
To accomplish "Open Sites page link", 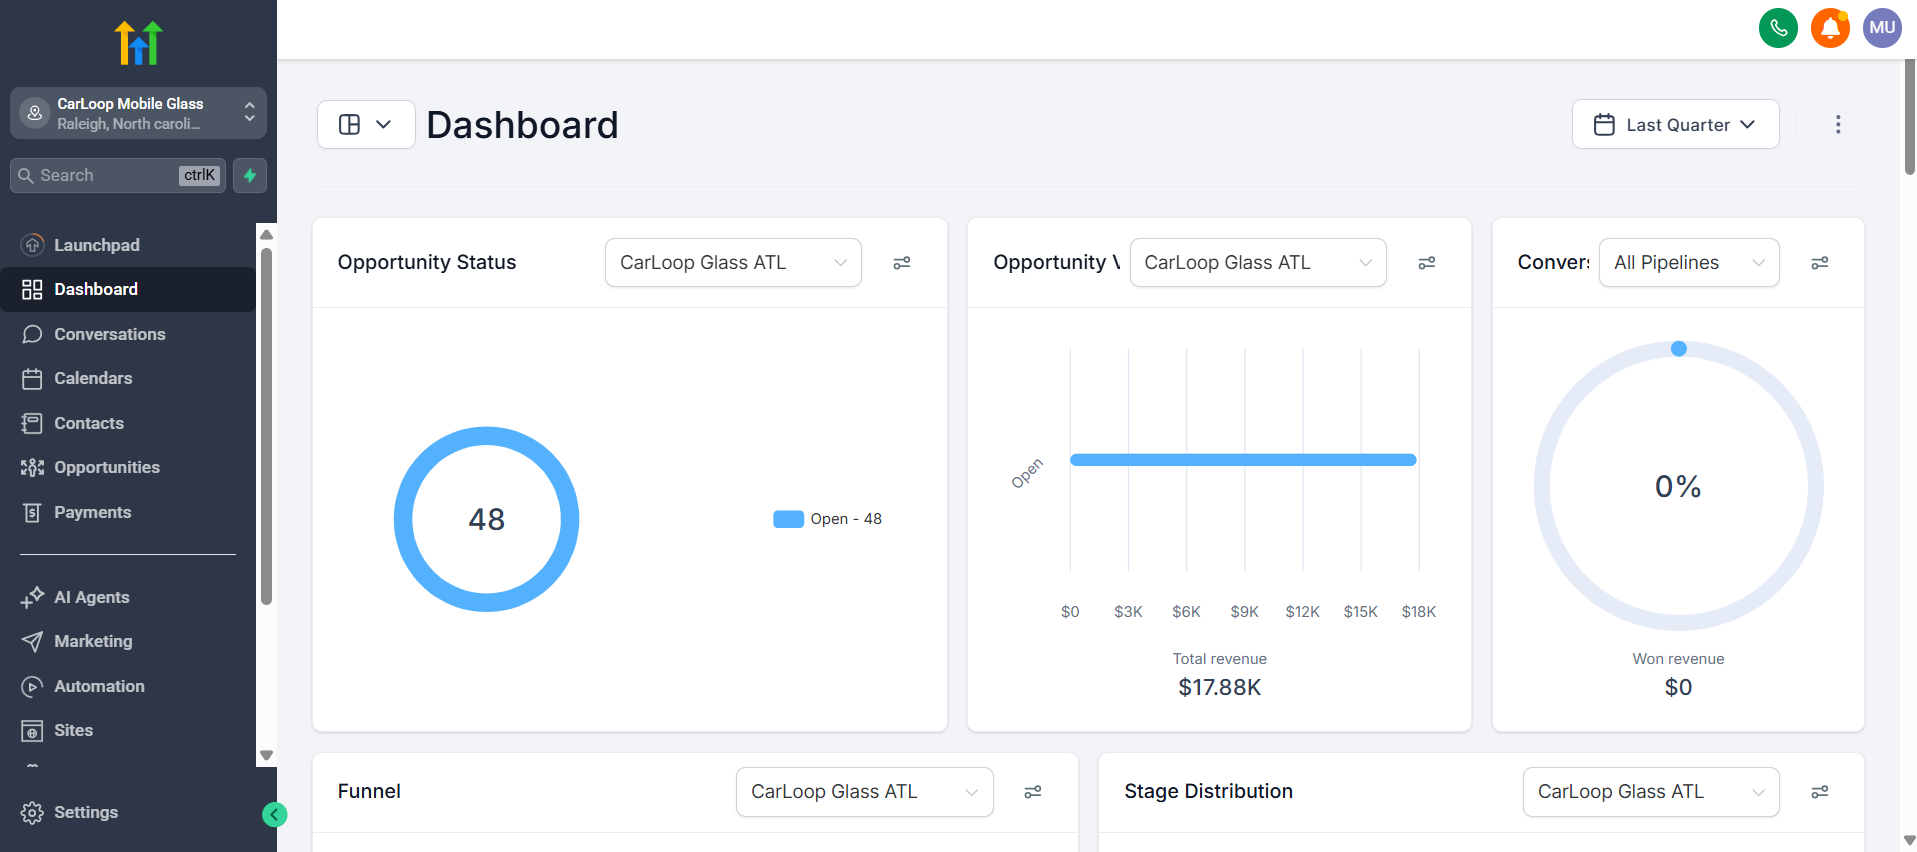I will click(x=128, y=730).
